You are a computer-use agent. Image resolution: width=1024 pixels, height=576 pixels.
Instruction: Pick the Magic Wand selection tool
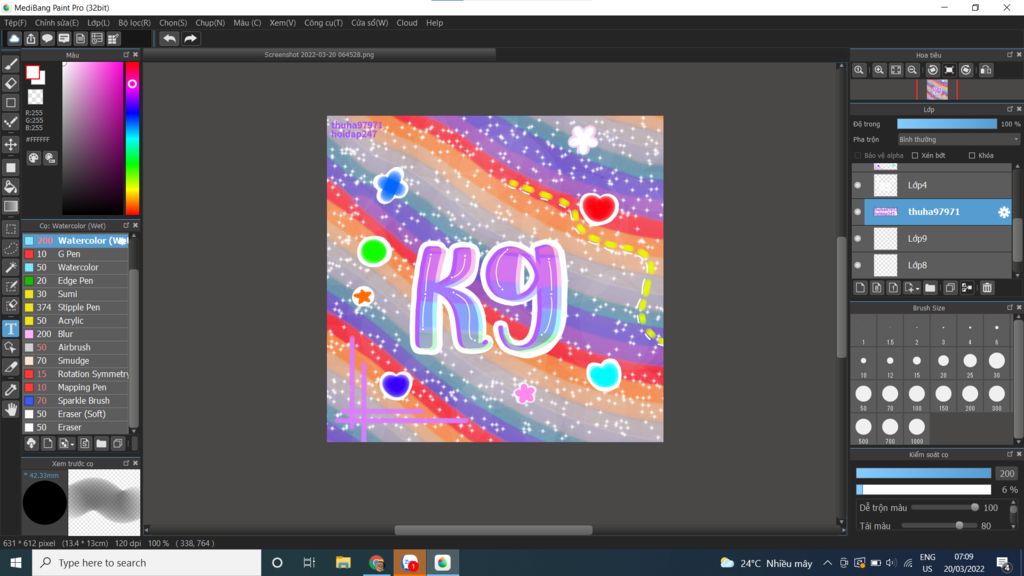click(x=11, y=268)
